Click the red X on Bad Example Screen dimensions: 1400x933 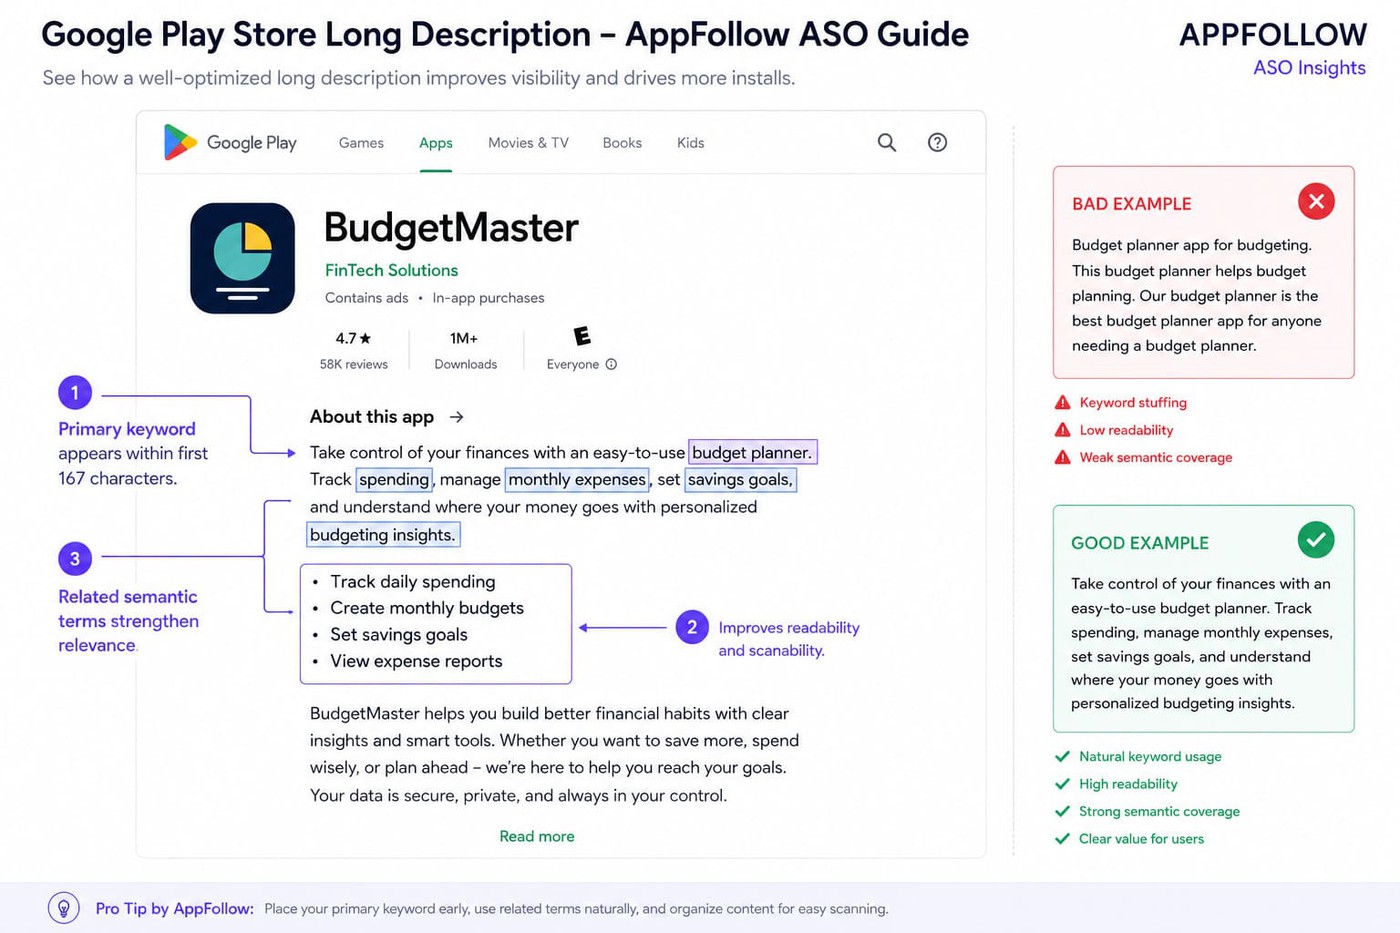[x=1316, y=202]
